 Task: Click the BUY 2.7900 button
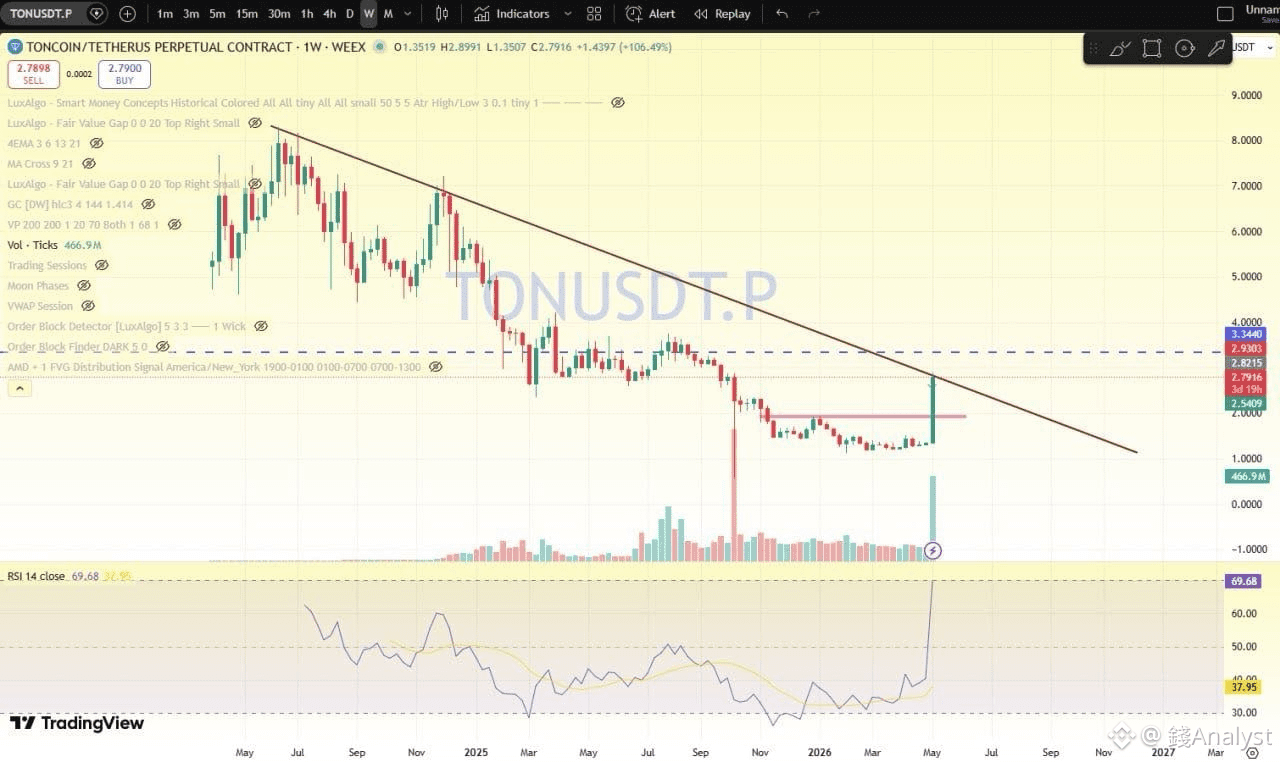coord(124,73)
